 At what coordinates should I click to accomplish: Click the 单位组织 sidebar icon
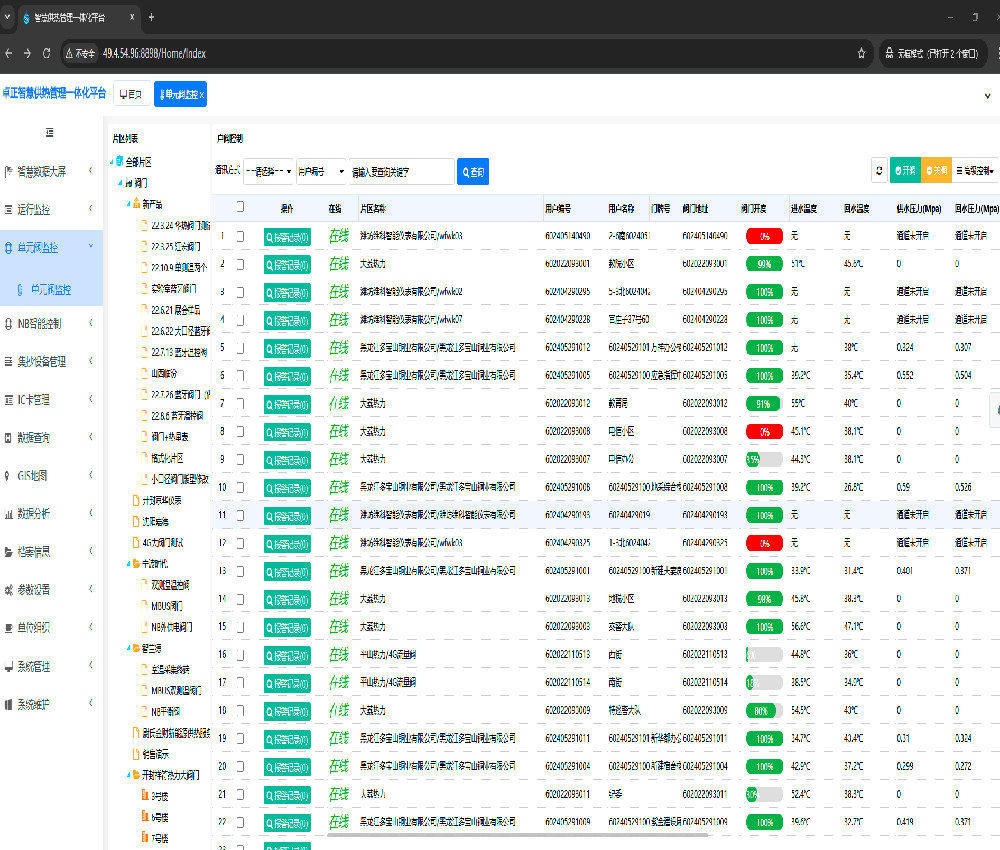coord(8,627)
